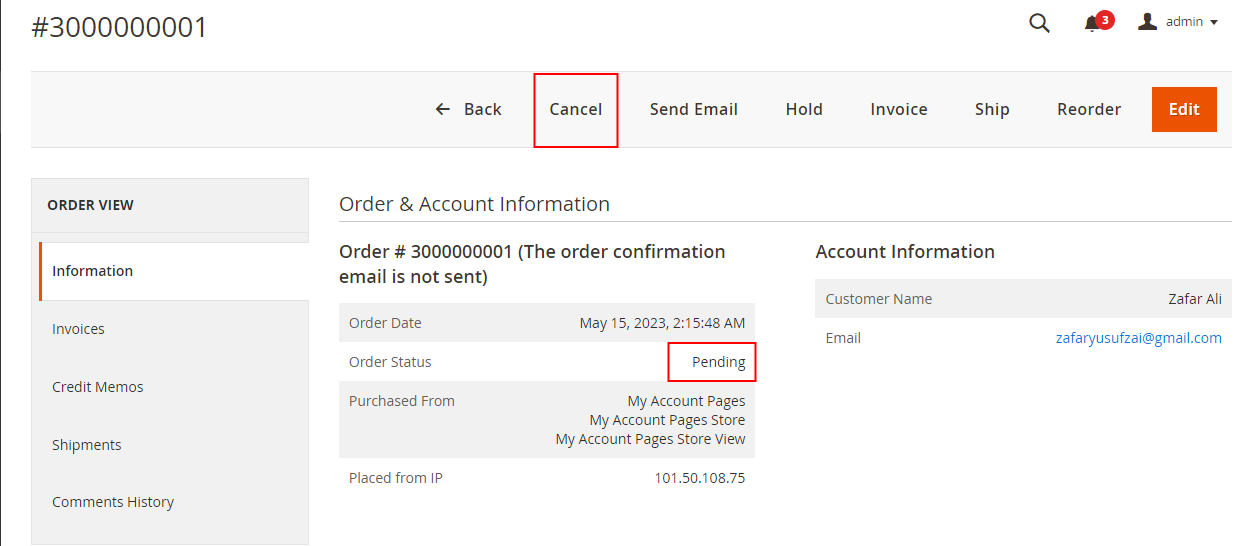This screenshot has height=546, width=1239.
Task: Open the zafaryusufzai@gmail.com email link
Action: tap(1139, 338)
